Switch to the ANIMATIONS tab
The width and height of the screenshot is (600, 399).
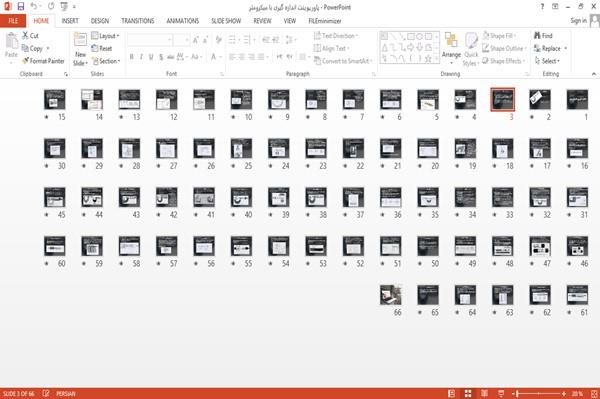point(183,21)
